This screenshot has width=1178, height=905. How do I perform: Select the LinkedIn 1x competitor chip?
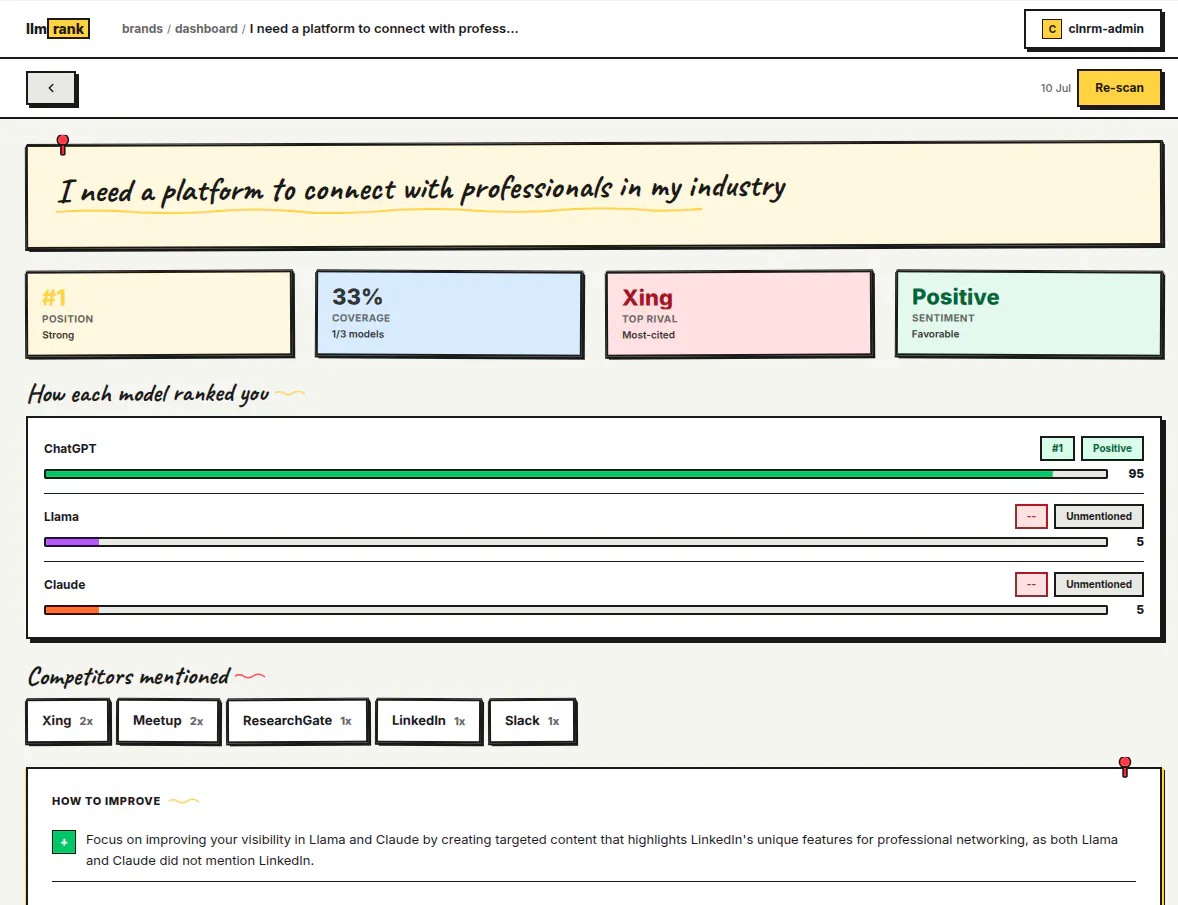pyautogui.click(x=428, y=721)
